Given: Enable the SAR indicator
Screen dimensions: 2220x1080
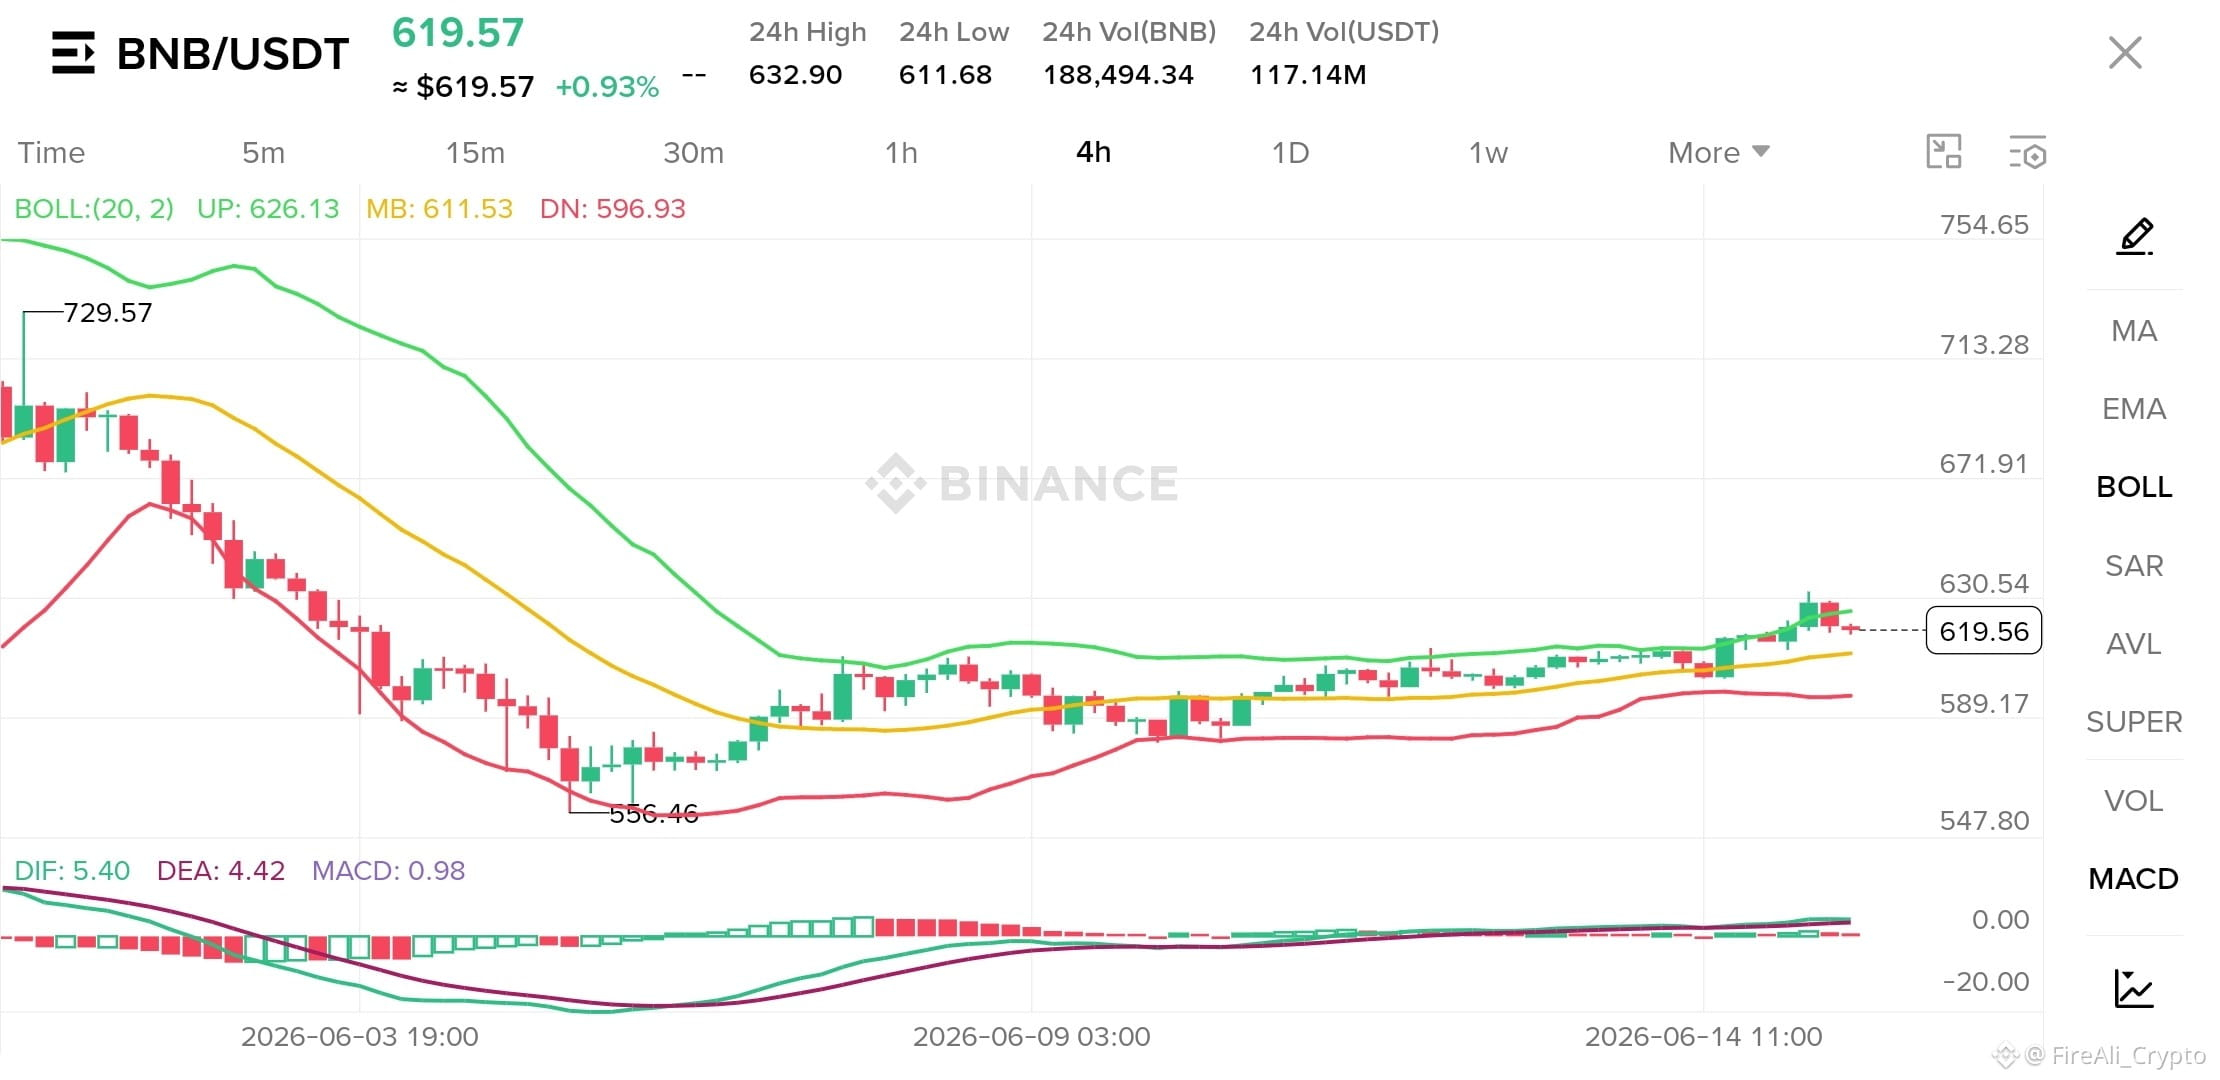Looking at the screenshot, I should pos(2134,566).
